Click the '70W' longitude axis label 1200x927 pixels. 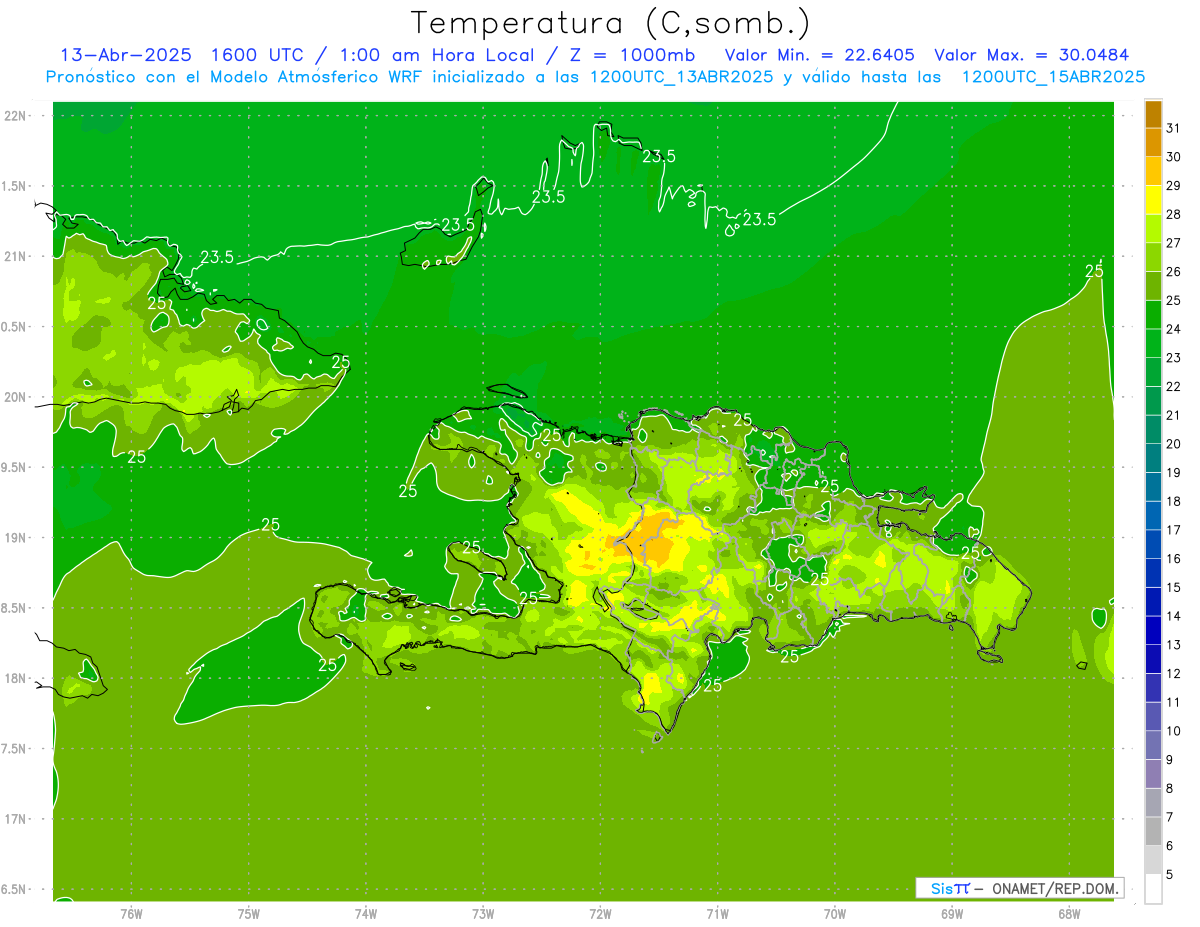(x=835, y=914)
